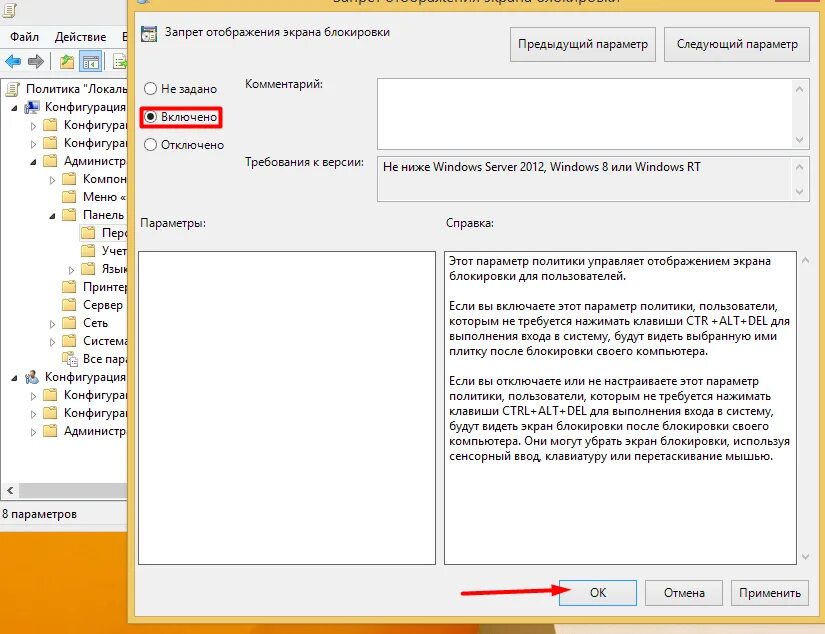This screenshot has height=634, width=825.
Task: Go back with the blue left arrow toolbar icon
Action: [13, 62]
